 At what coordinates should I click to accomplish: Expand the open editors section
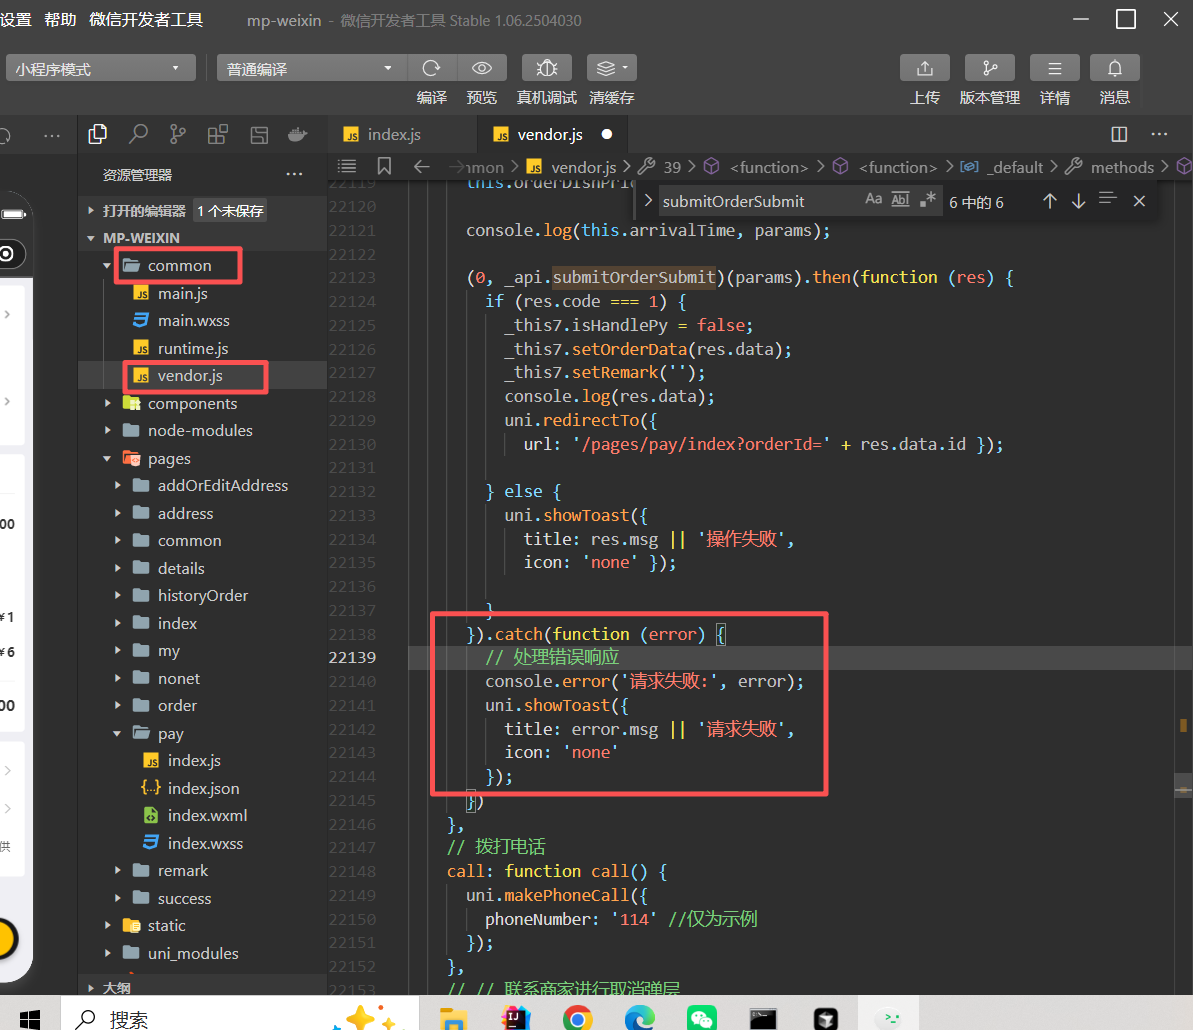click(91, 211)
